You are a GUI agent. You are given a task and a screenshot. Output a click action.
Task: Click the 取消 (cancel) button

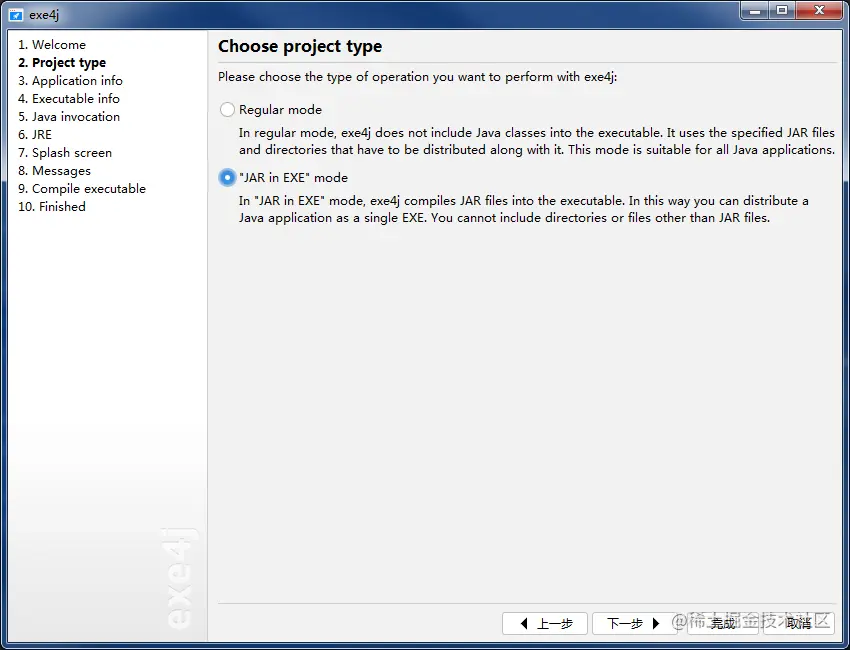799,623
